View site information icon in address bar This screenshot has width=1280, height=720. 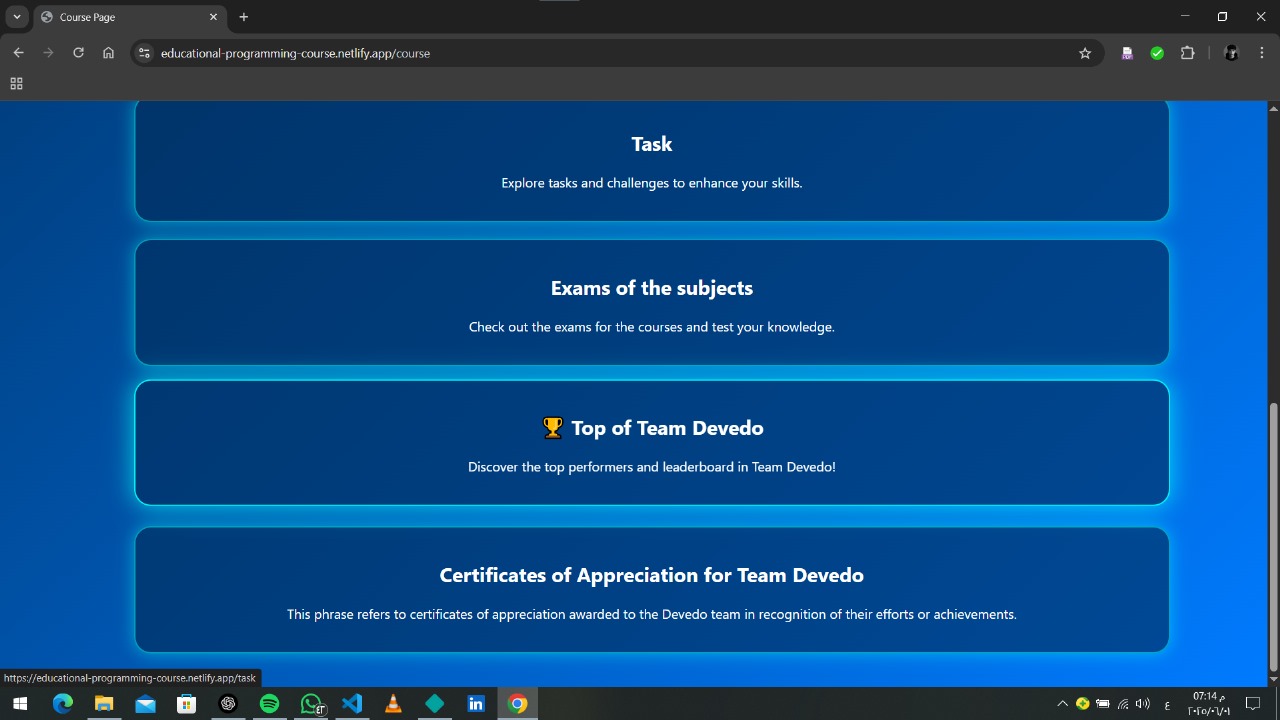144,53
